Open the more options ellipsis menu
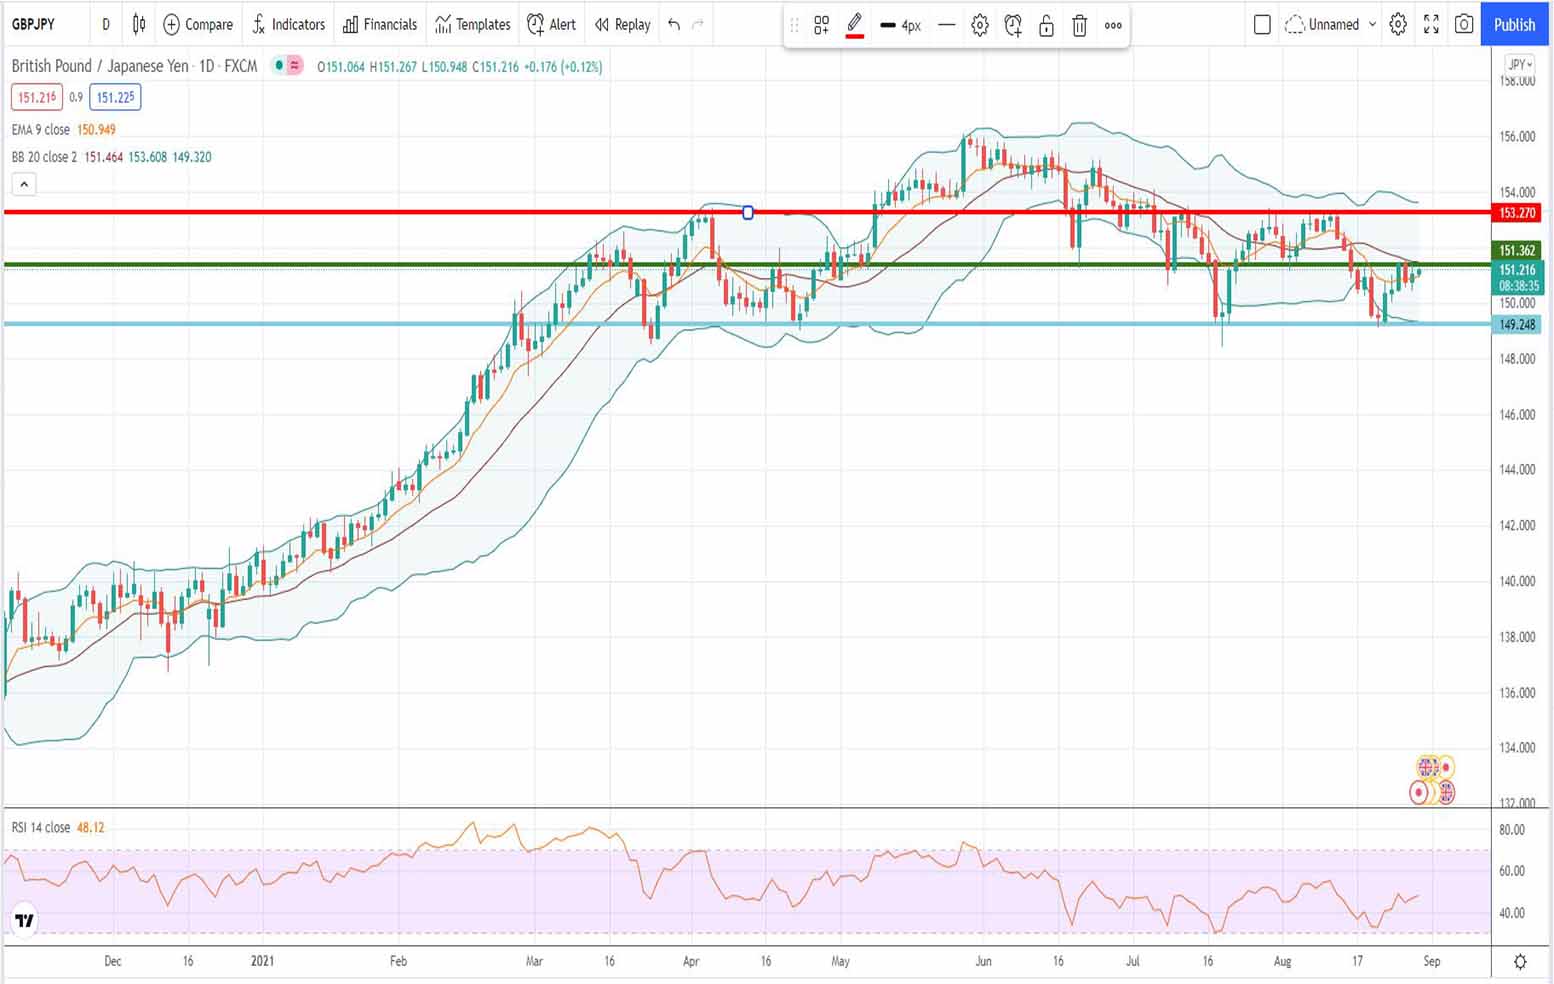1554x984 pixels. [1113, 26]
